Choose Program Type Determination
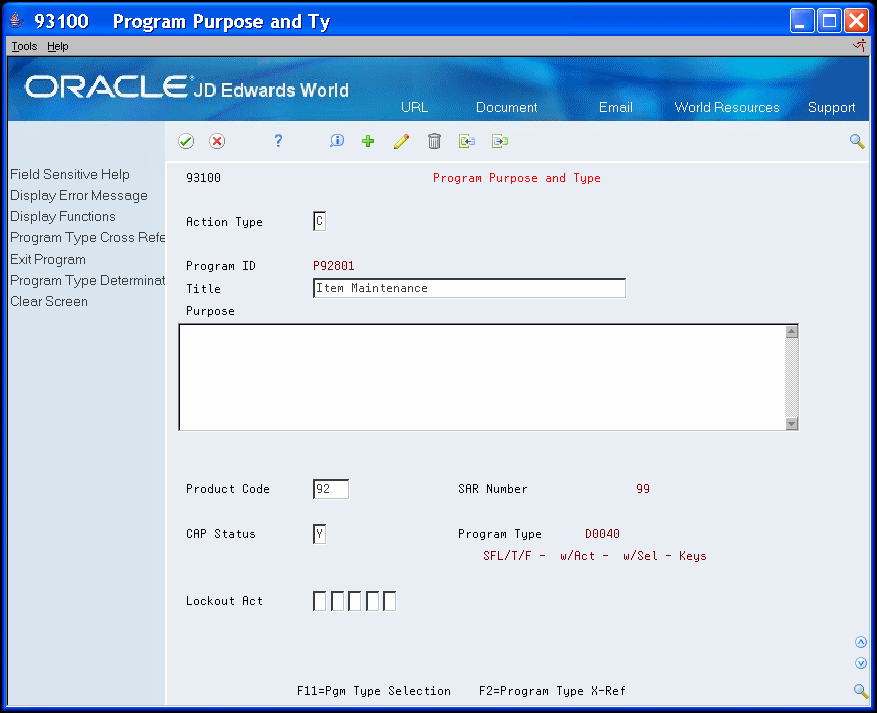The image size is (877, 713). click(x=88, y=280)
